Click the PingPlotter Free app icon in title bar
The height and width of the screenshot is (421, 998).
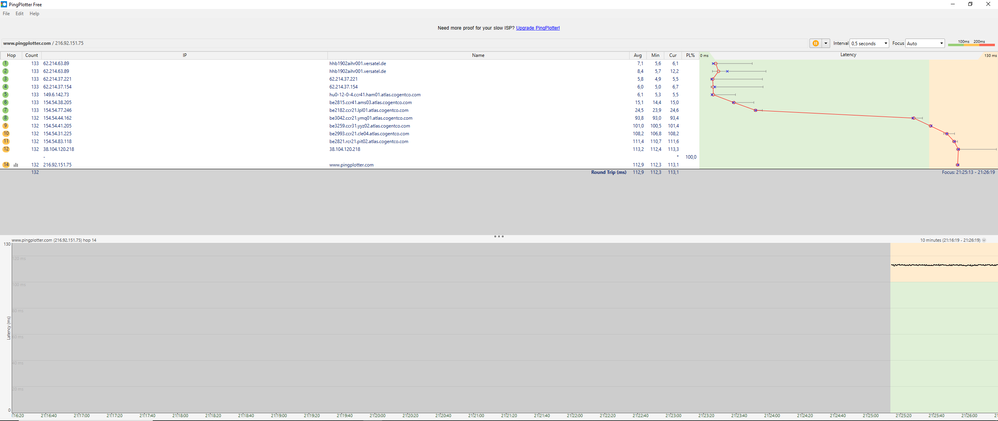pyautogui.click(x=4, y=4)
